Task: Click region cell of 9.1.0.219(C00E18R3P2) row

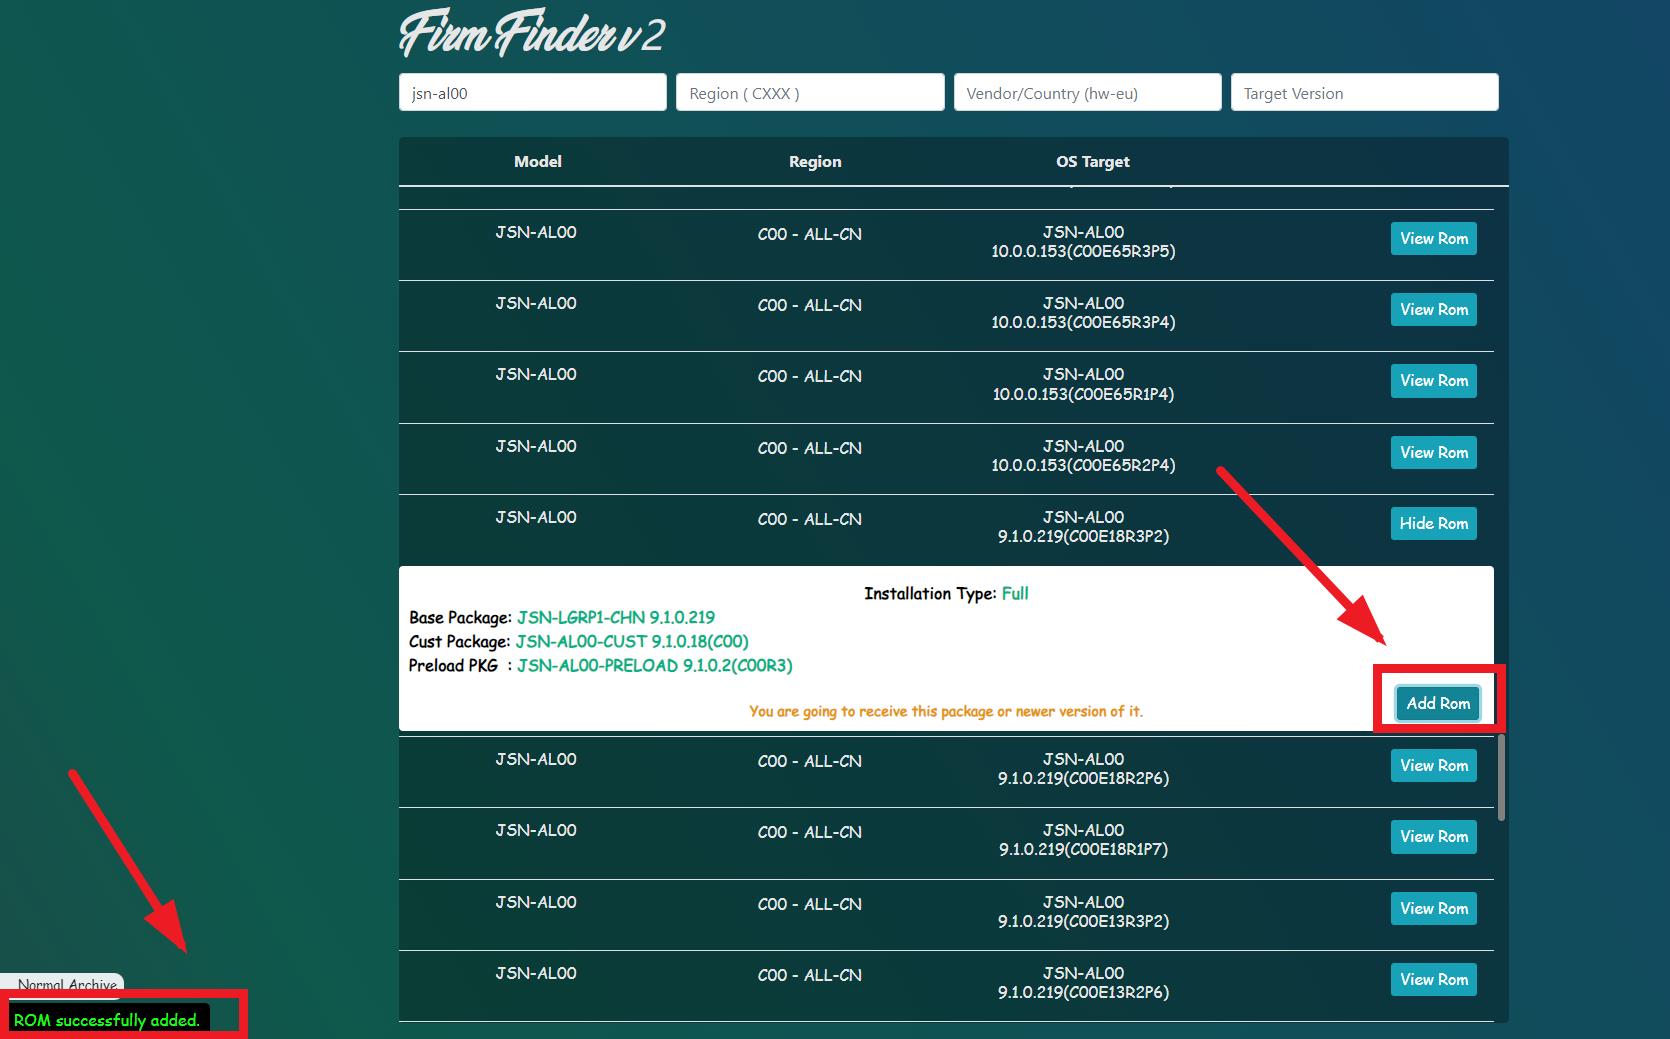Action: tap(810, 519)
